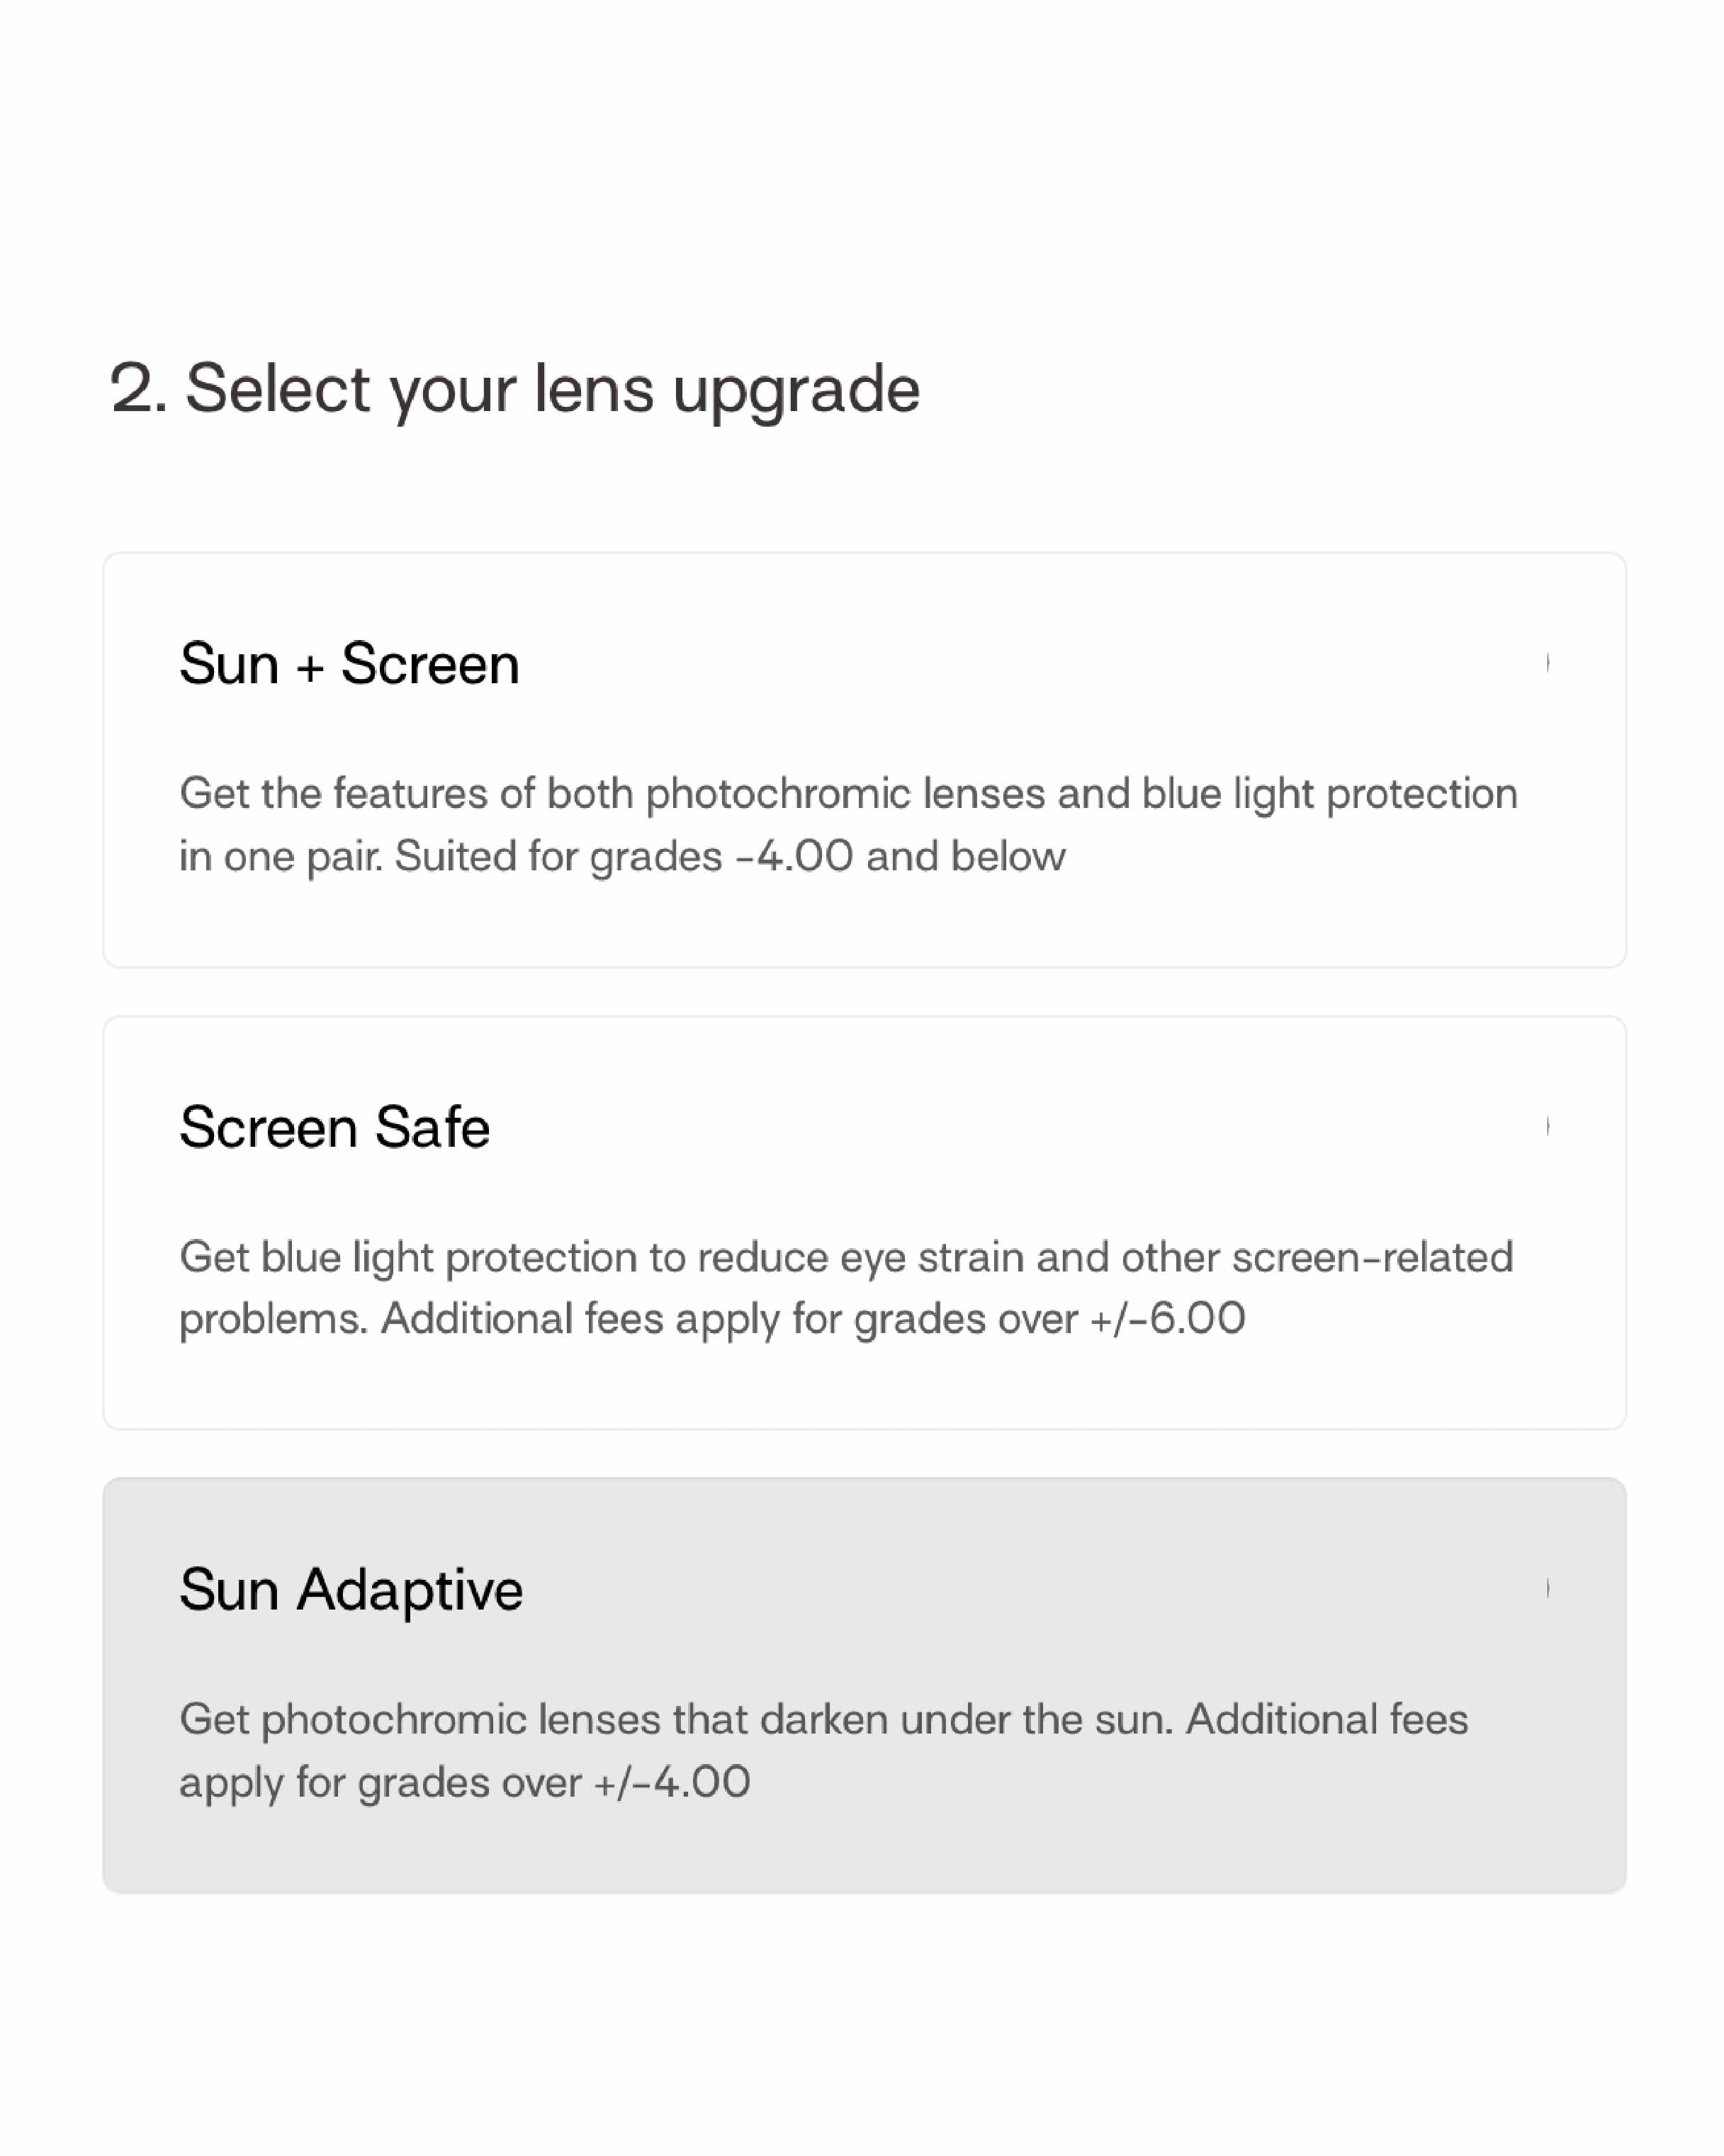Screen dimensions: 1724x2156
Task: Click the small indicator beside Sun Adaptive
Action: click(1547, 1588)
